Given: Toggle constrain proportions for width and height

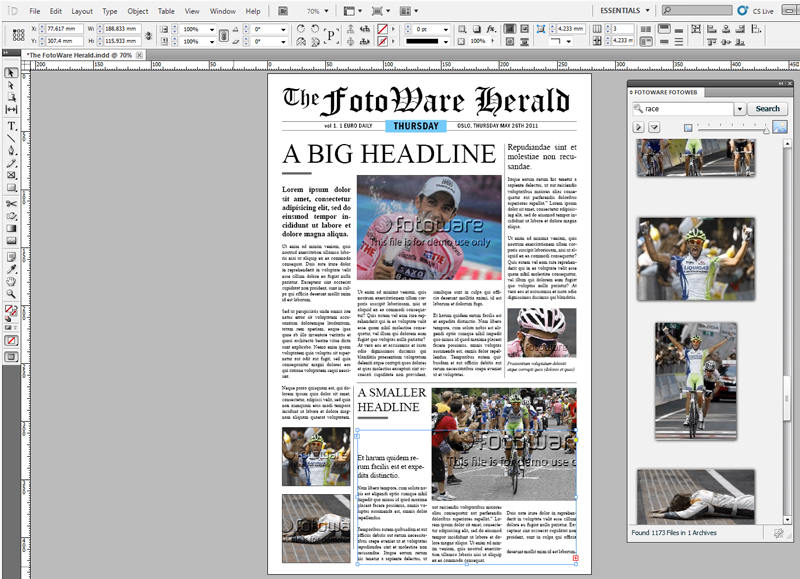Looking at the screenshot, I should (x=148, y=35).
